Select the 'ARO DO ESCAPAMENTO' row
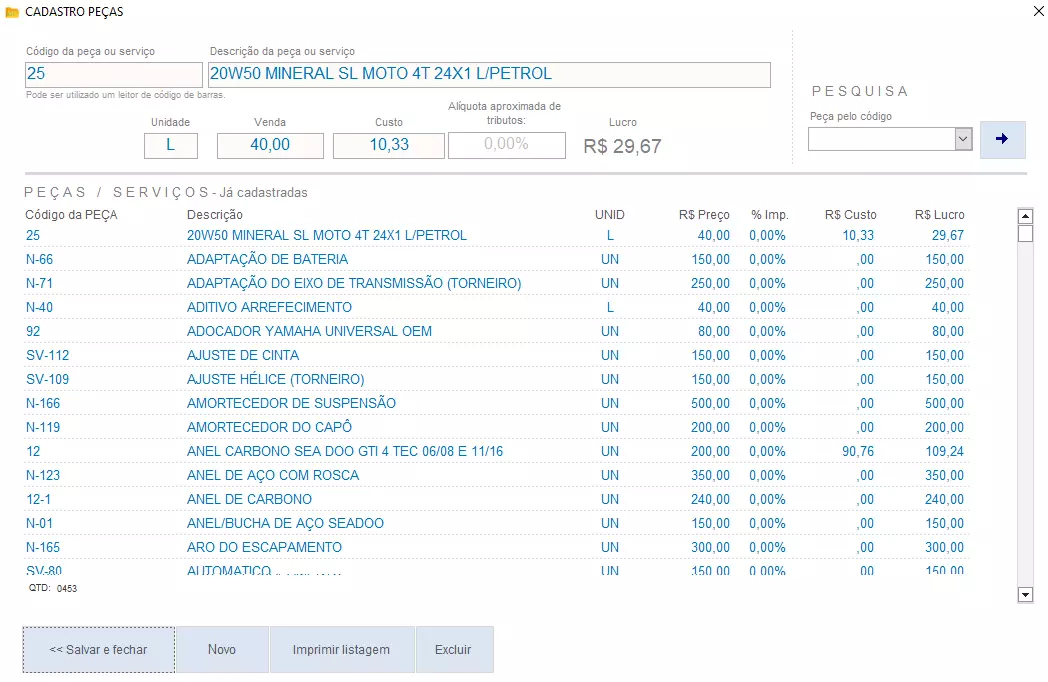 point(495,548)
